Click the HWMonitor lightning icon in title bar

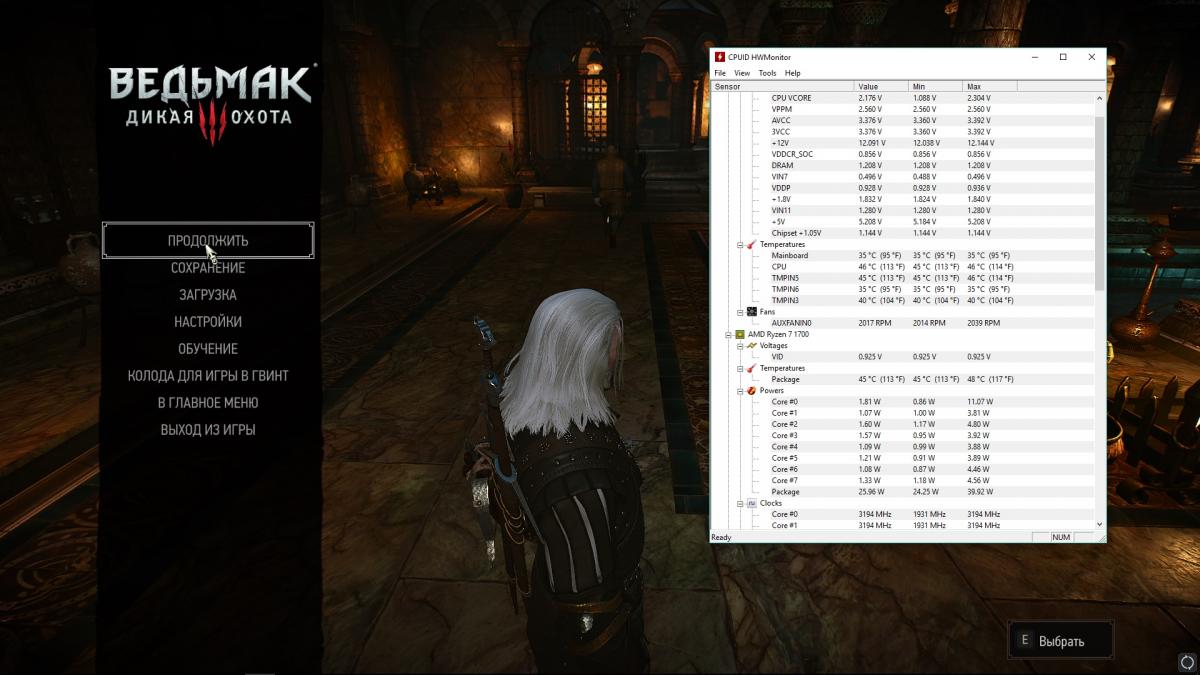click(x=720, y=57)
